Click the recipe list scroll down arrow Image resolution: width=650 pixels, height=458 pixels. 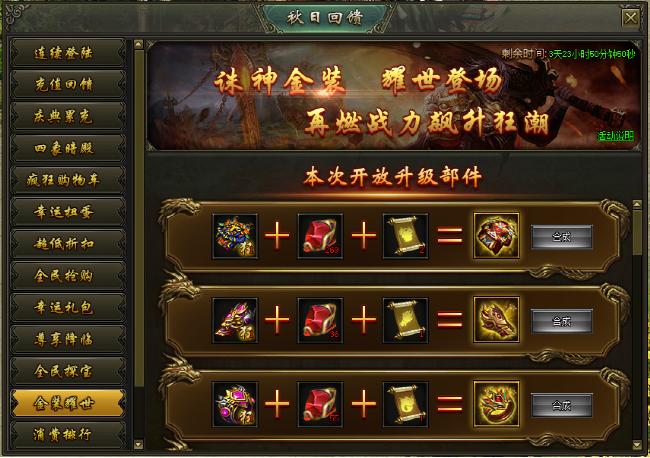click(x=637, y=445)
